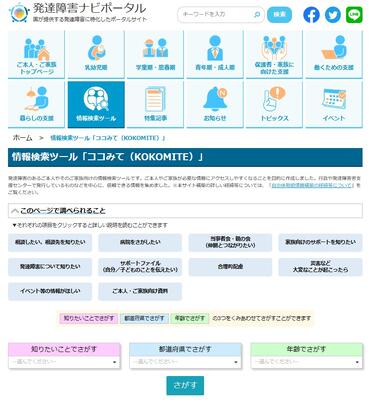Select 情報検索ツール navigation tile
The width and height of the screenshot is (371, 400).
[96, 105]
